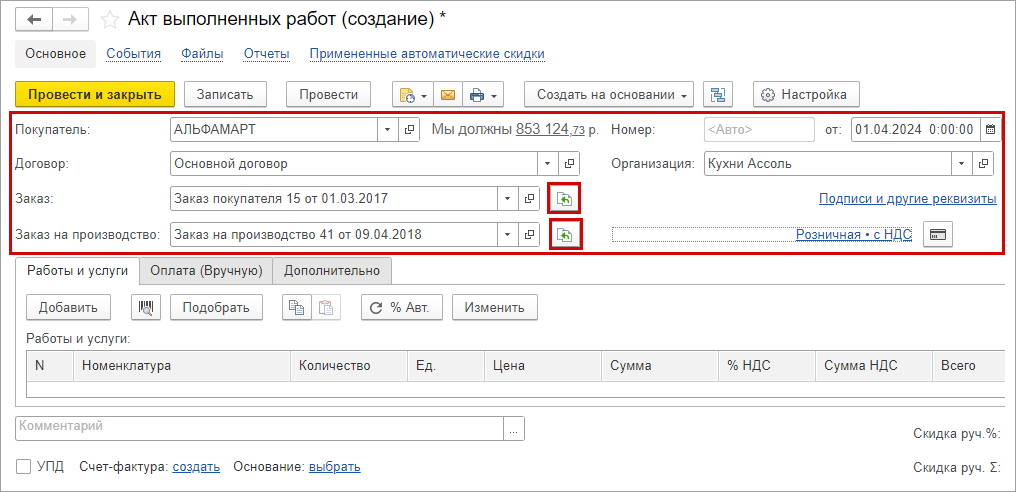
Task: Click the Основание выбрать link
Action: click(x=334, y=467)
